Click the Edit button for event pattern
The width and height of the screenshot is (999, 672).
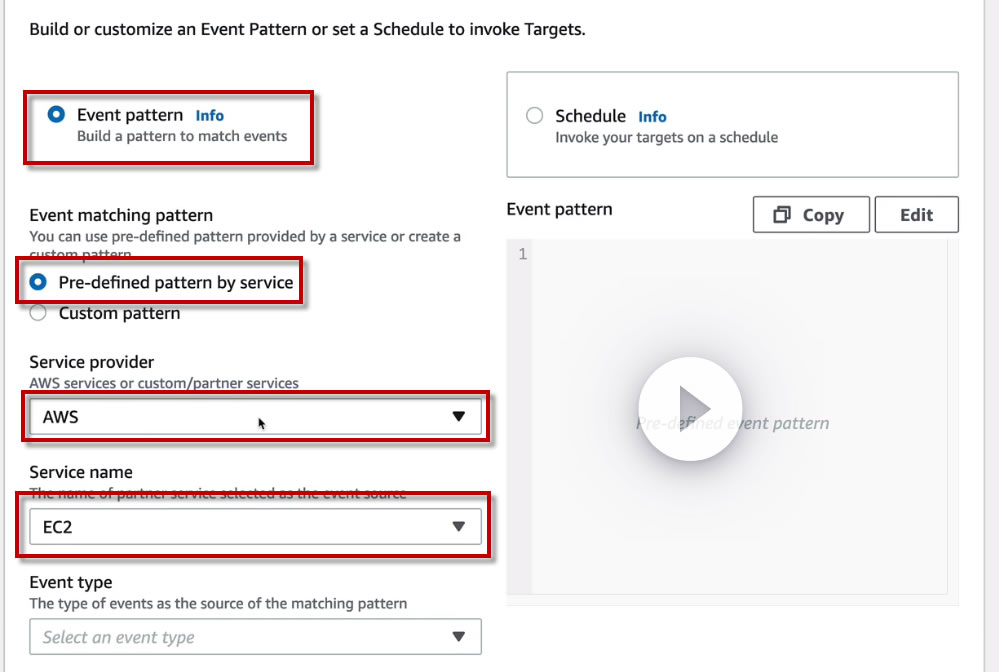[916, 215]
